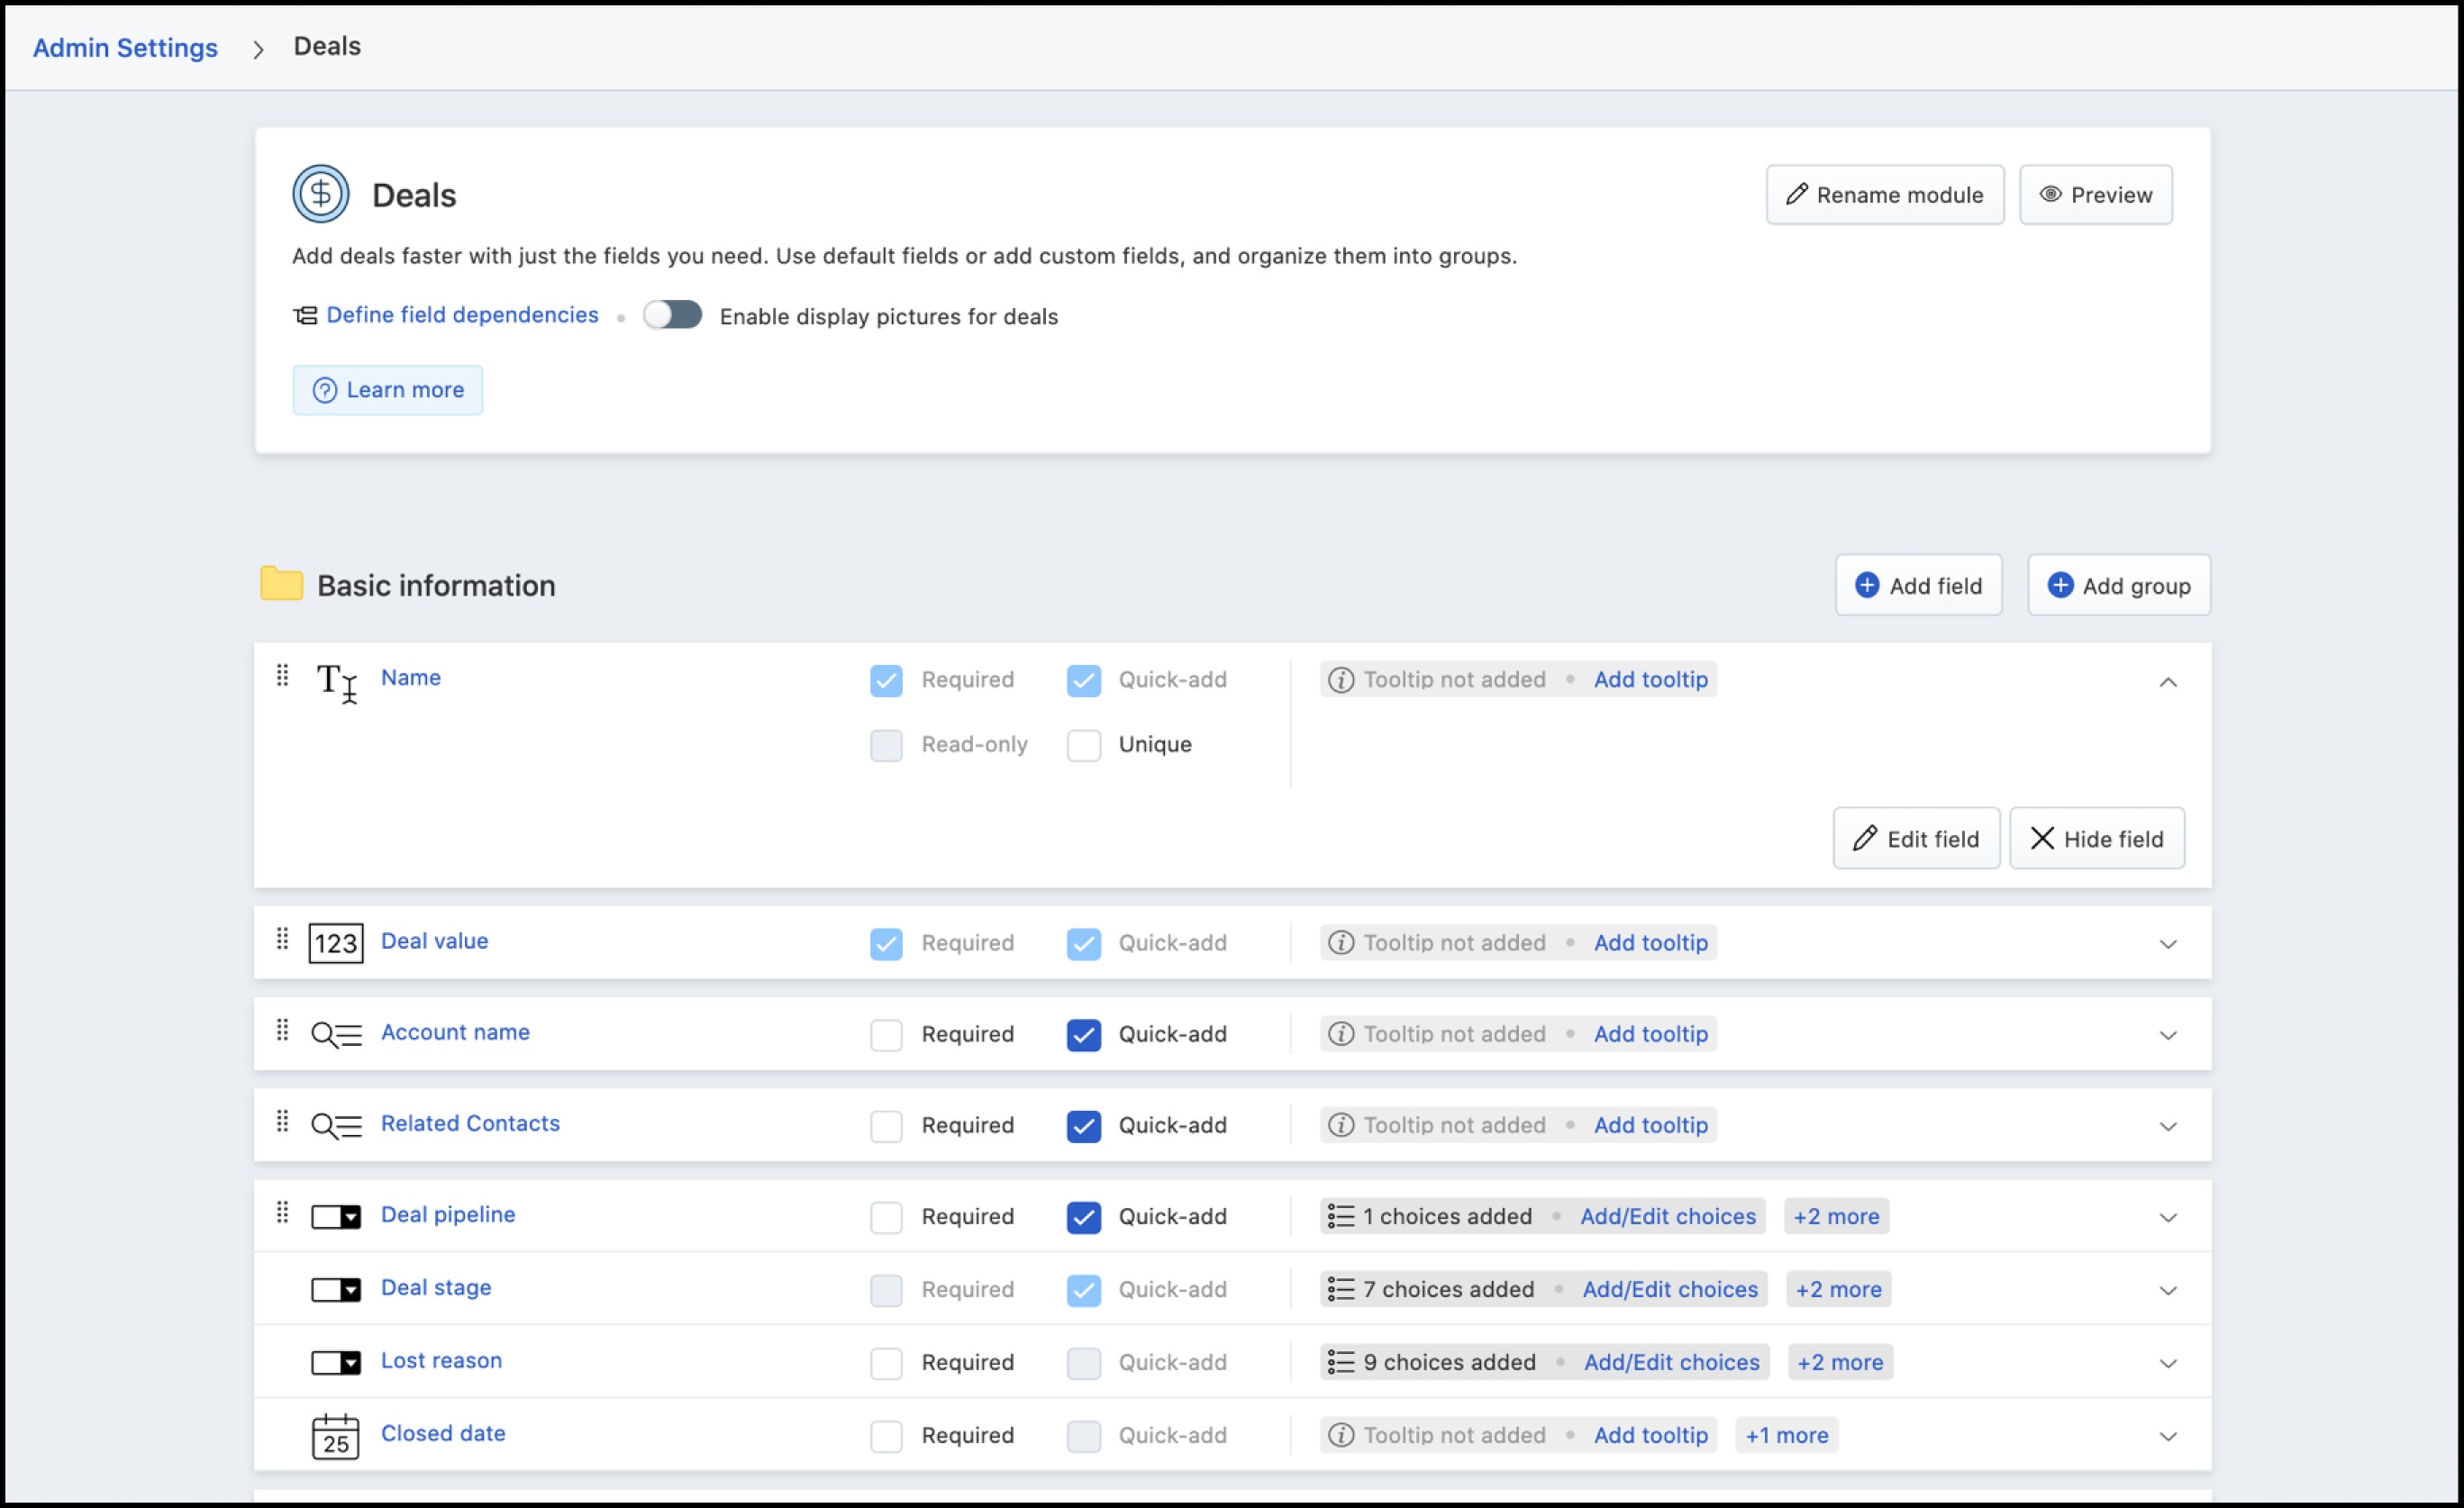
Task: Click the yellow Basic information folder icon
Action: pyautogui.click(x=281, y=584)
